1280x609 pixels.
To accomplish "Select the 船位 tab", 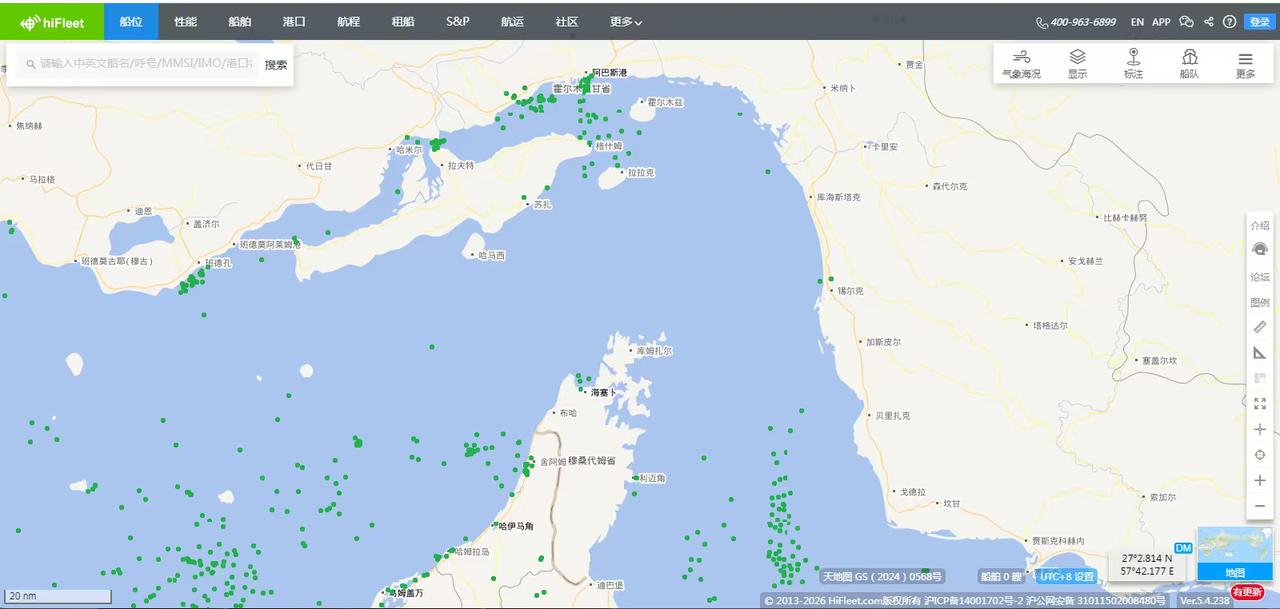I will point(131,21).
